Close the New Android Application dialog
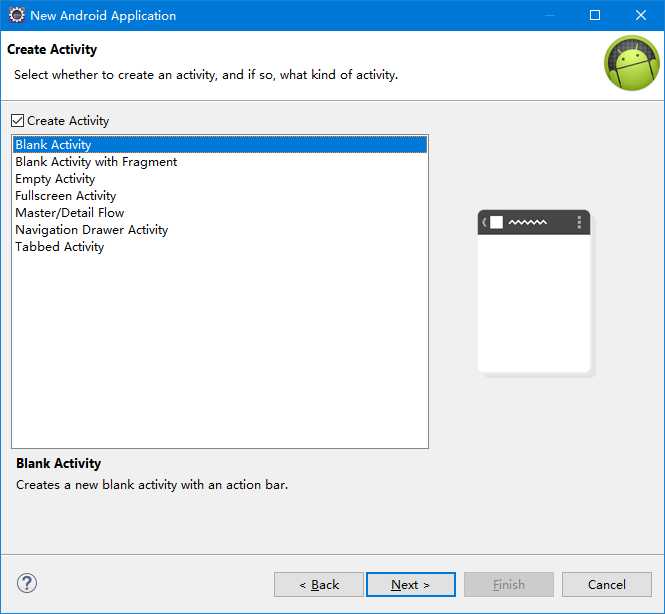Viewport: 665px width, 614px height. pyautogui.click(x=640, y=15)
